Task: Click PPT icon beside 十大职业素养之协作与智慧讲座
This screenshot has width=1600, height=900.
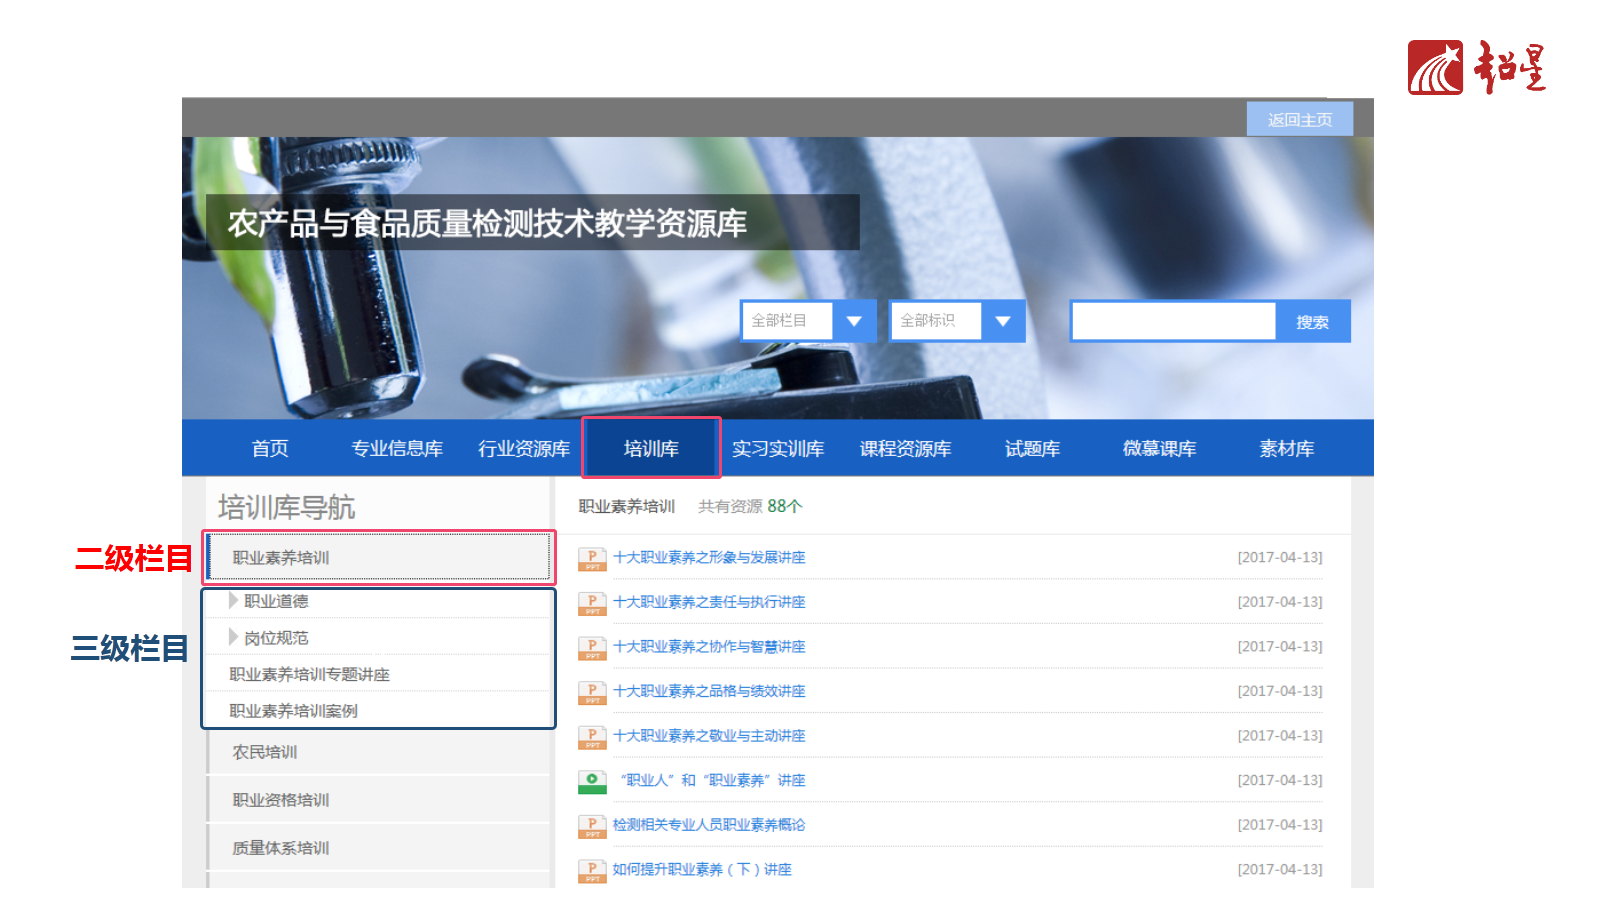Action: click(x=592, y=648)
